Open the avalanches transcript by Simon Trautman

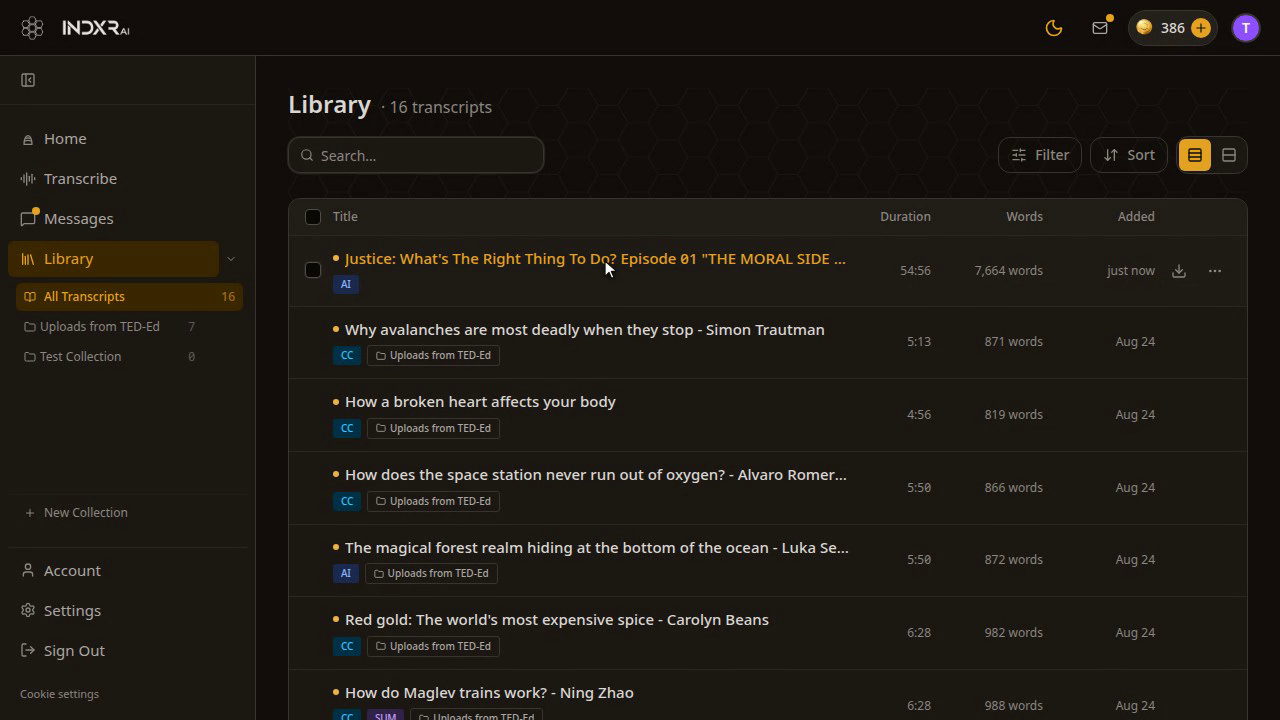[x=585, y=330]
